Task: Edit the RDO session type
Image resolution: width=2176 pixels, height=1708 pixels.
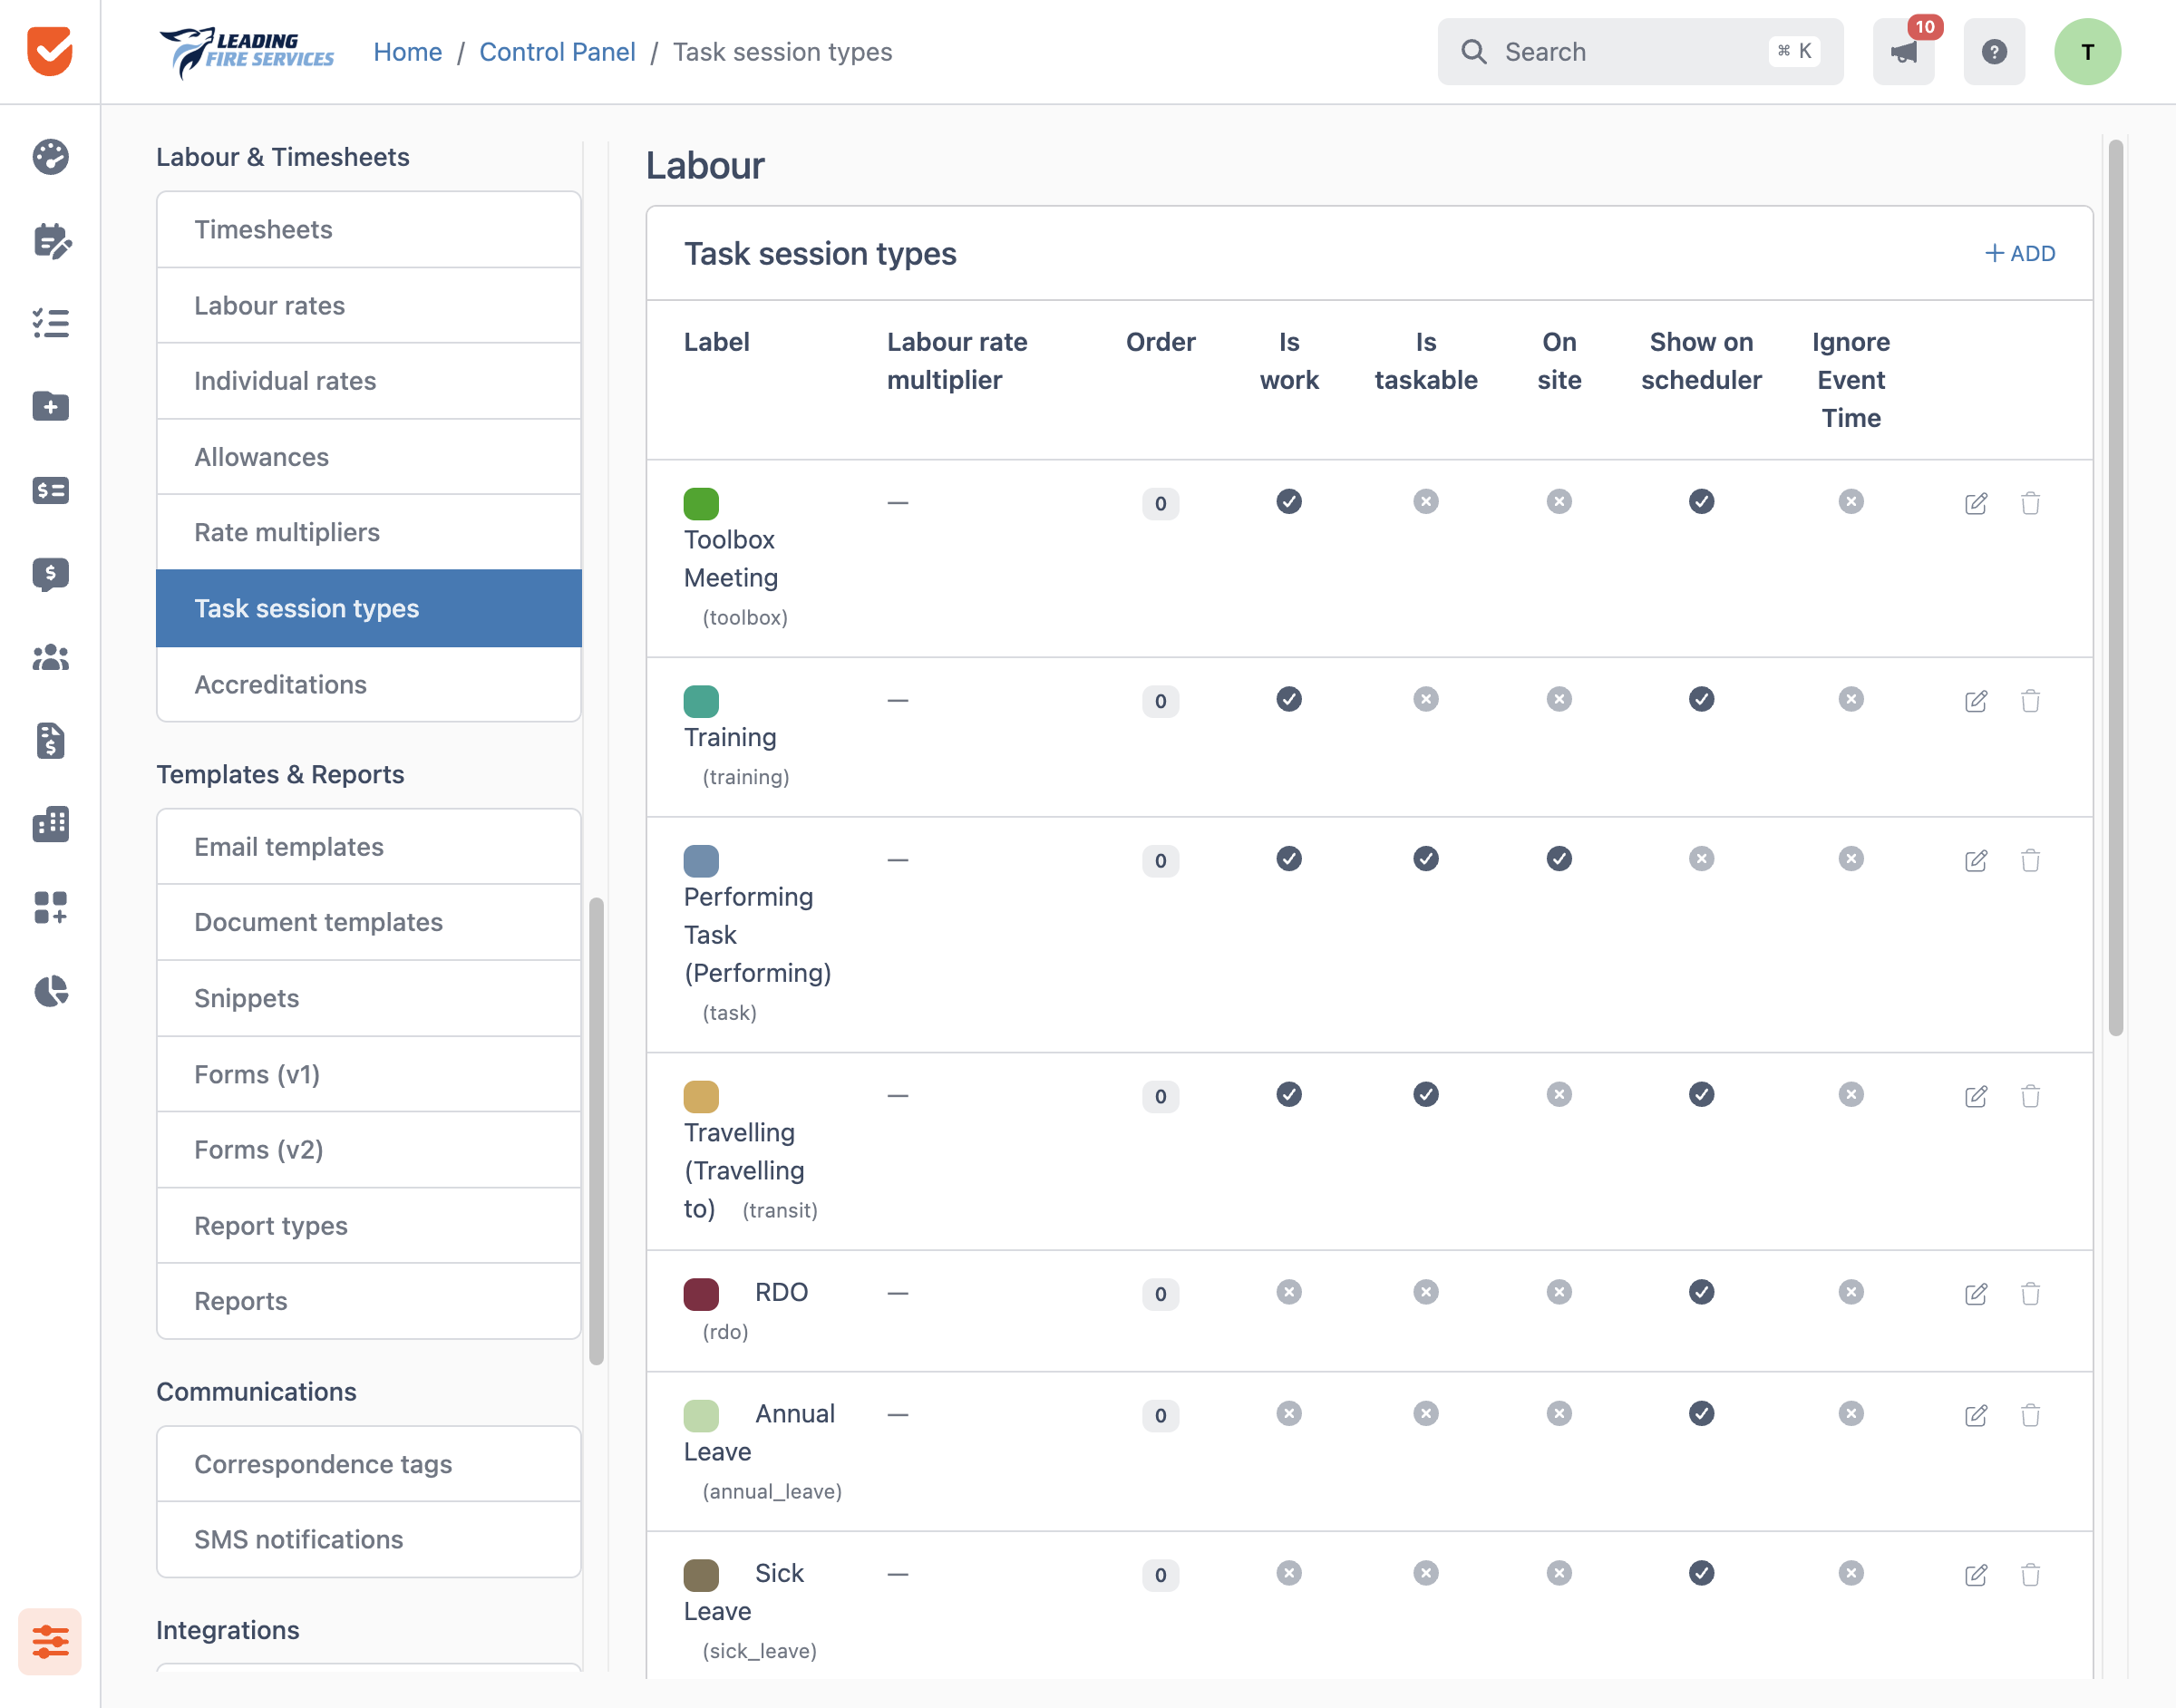Action: click(1976, 1294)
